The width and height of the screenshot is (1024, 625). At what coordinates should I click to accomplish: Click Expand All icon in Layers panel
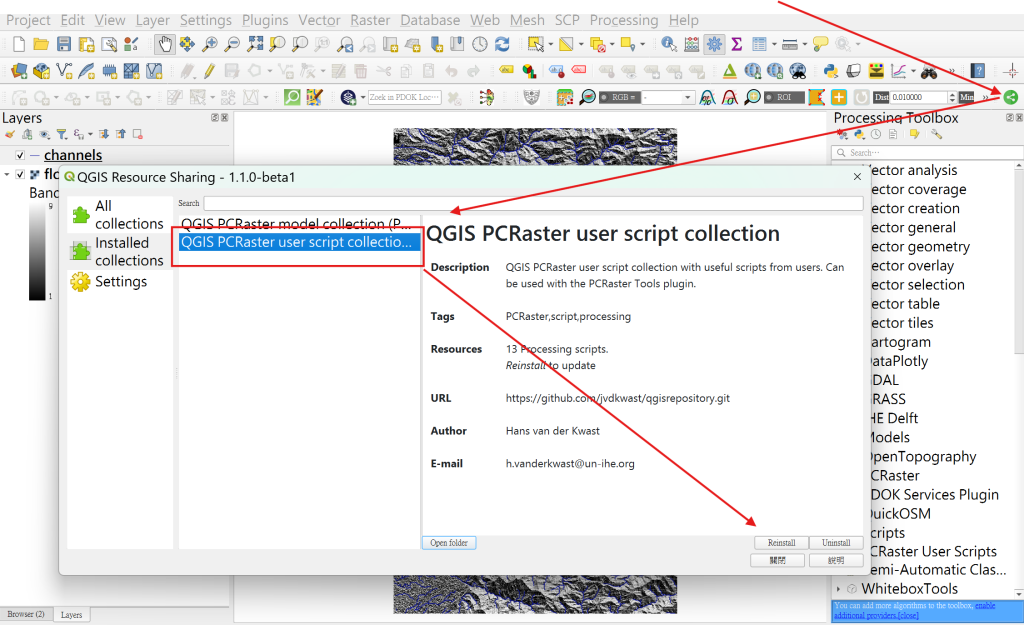click(103, 135)
